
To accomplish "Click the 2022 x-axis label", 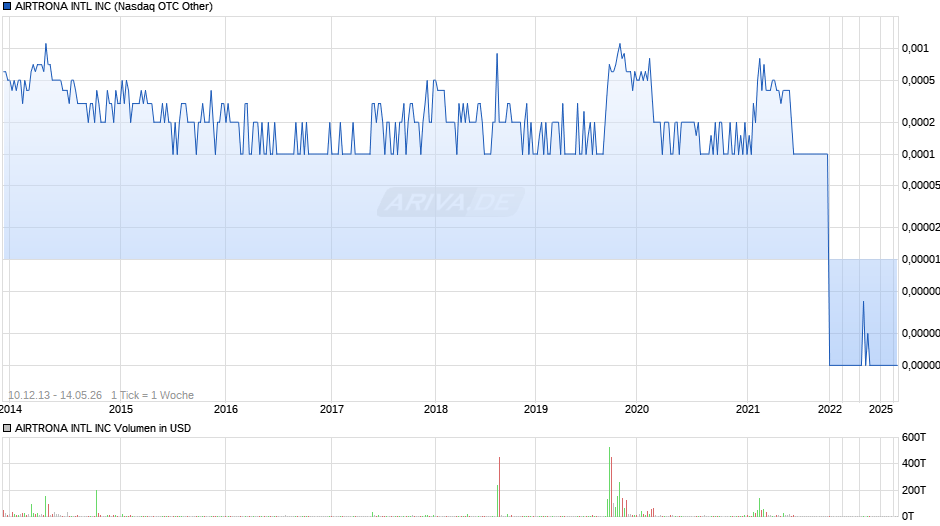I will 830,409.
